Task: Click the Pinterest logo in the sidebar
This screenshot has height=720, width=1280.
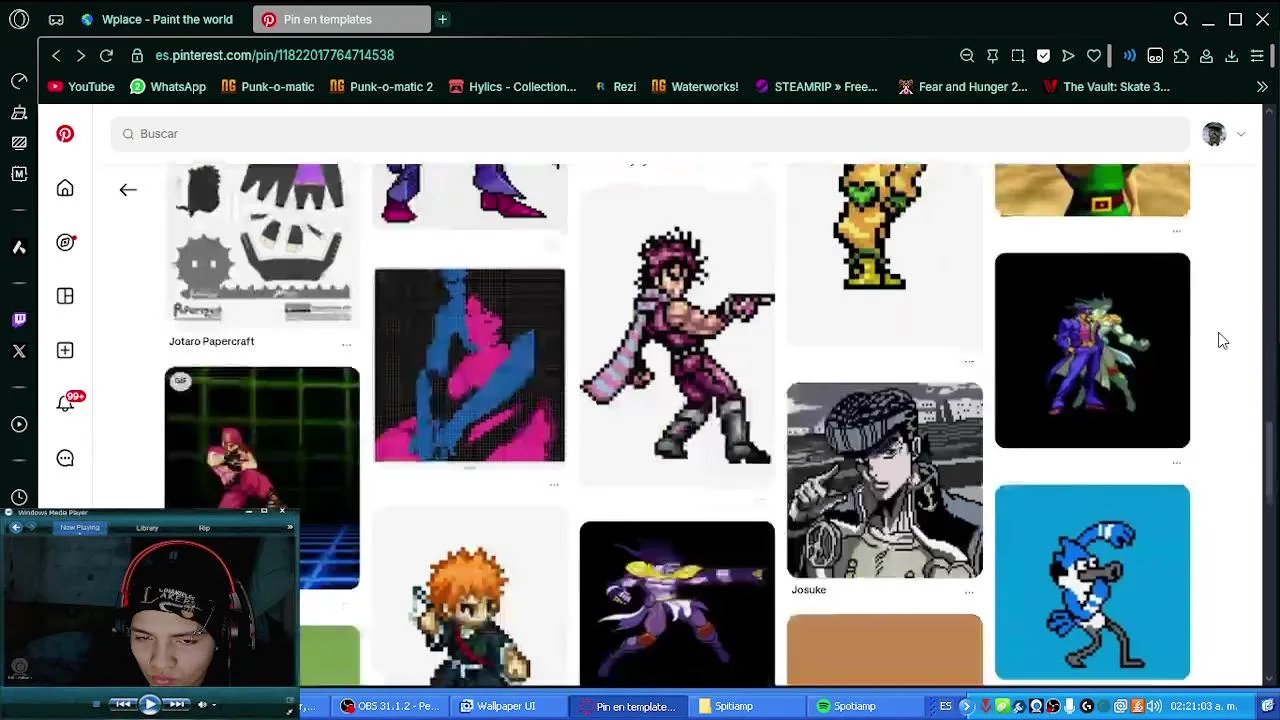Action: (x=65, y=134)
